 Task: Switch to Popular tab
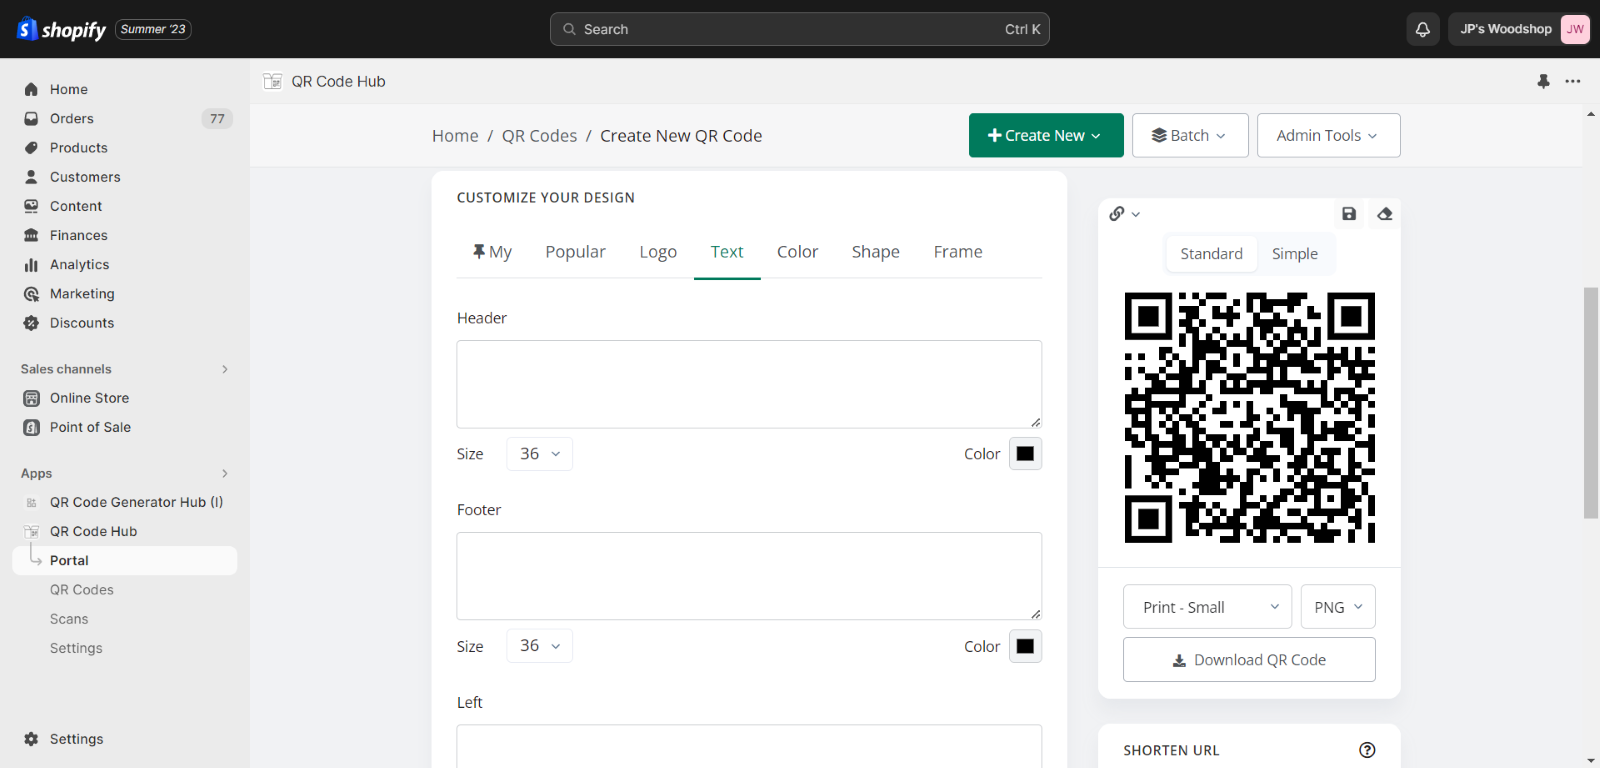pyautogui.click(x=575, y=252)
